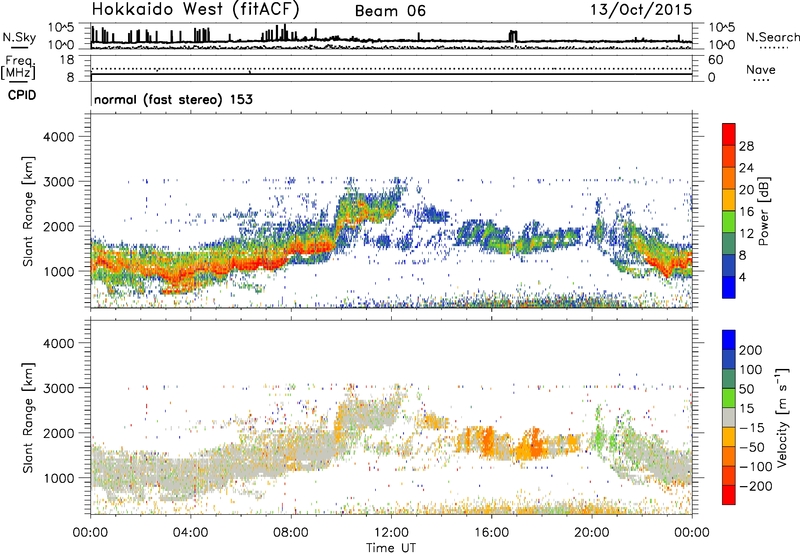Click the '200' velocity colorbar value
Image resolution: width=800 pixels, height=554 pixels.
(751, 350)
